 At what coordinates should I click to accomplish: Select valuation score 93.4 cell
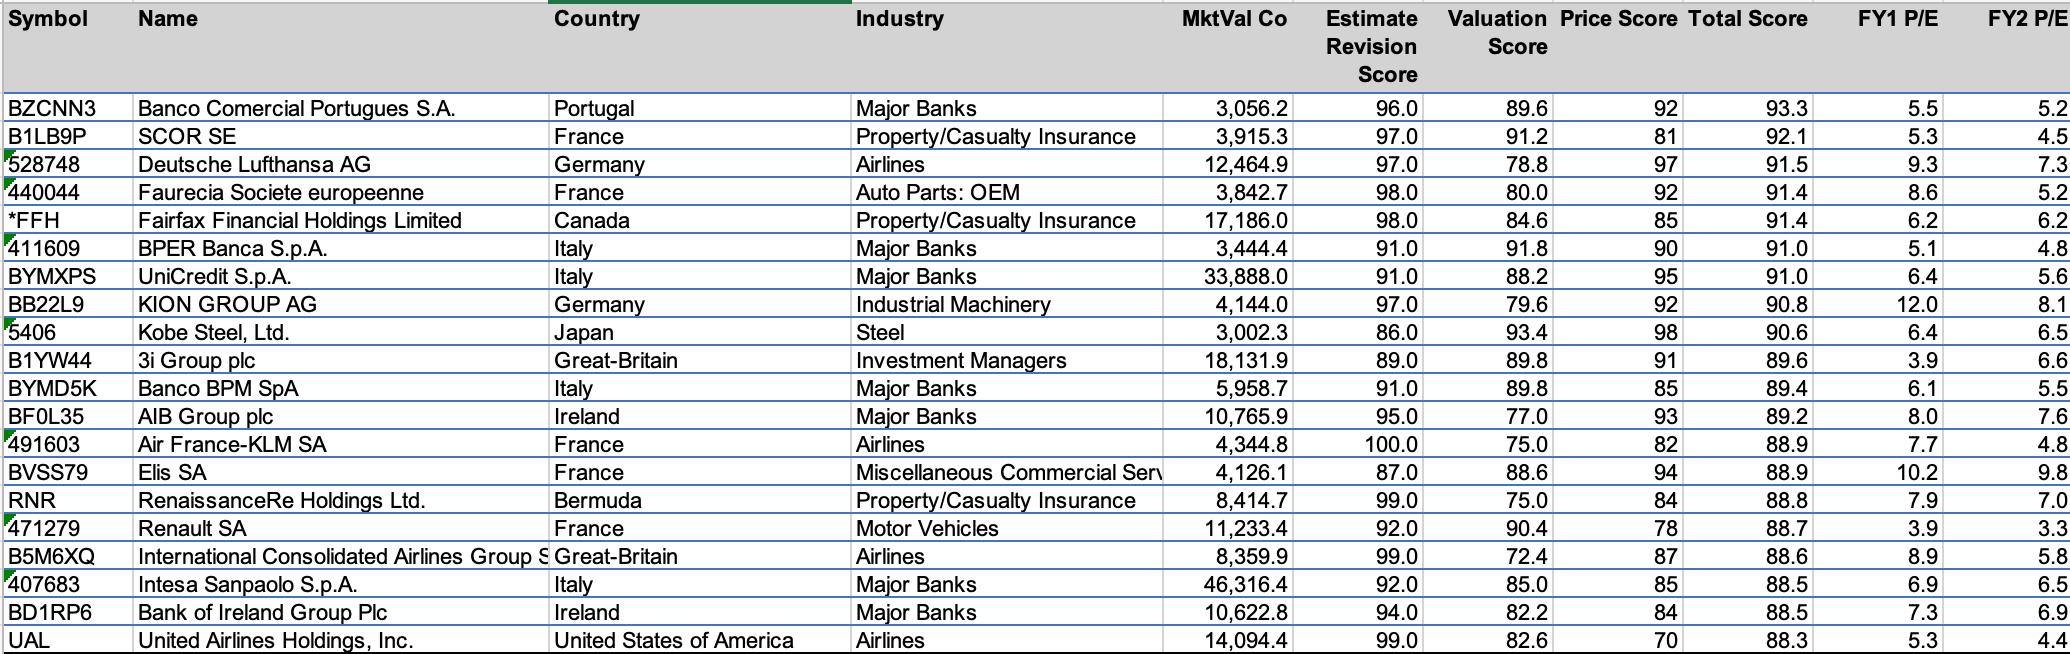[1486, 332]
